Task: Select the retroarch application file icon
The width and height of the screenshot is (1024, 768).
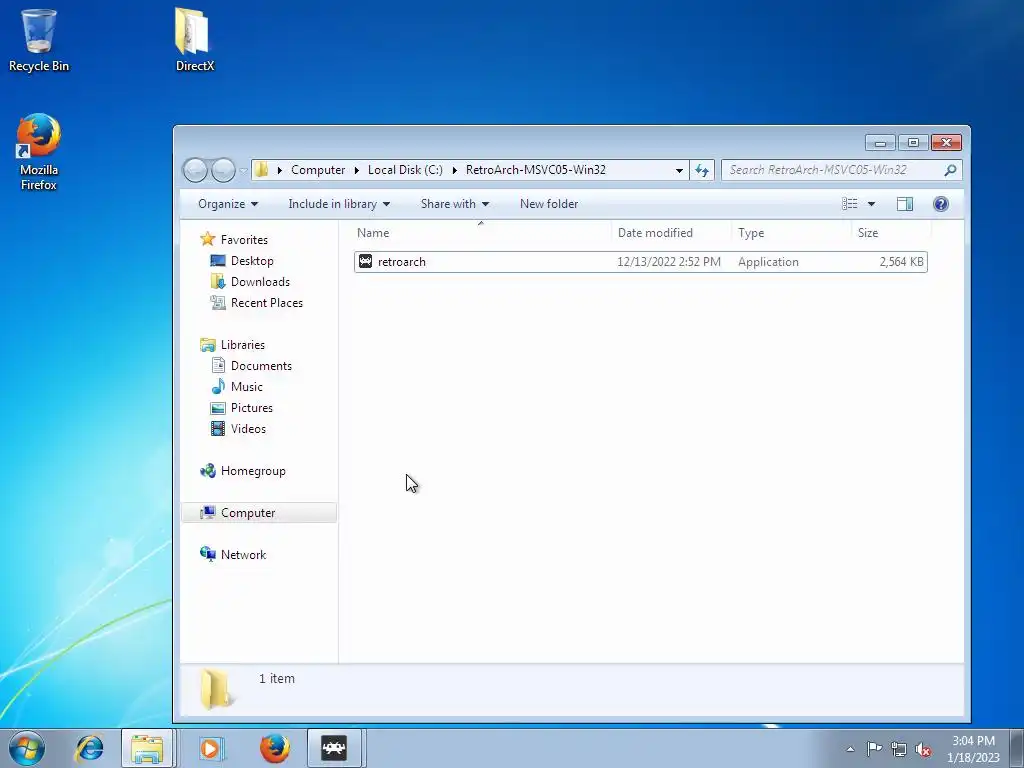Action: [x=366, y=262]
